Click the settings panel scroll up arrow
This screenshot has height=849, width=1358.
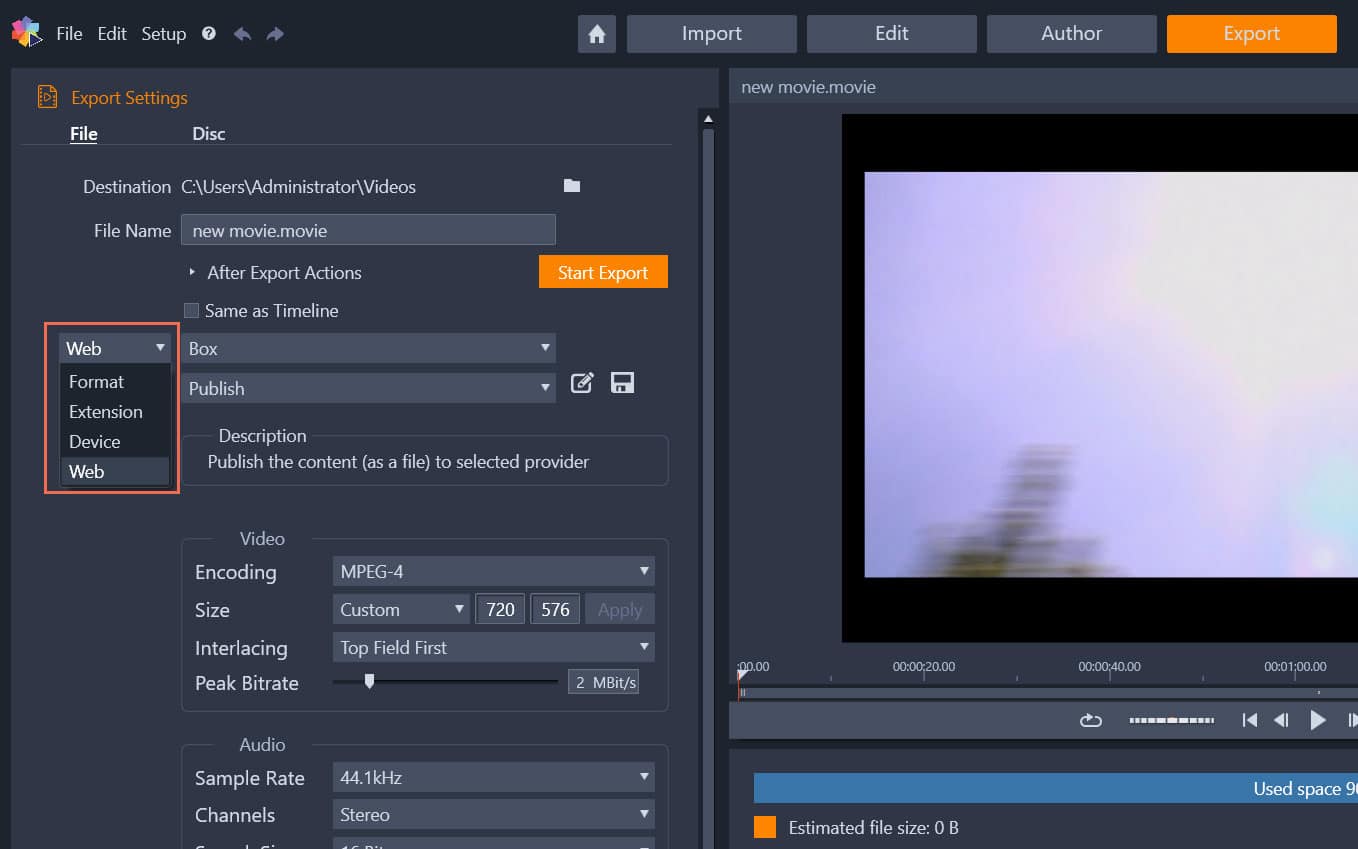tap(708, 119)
